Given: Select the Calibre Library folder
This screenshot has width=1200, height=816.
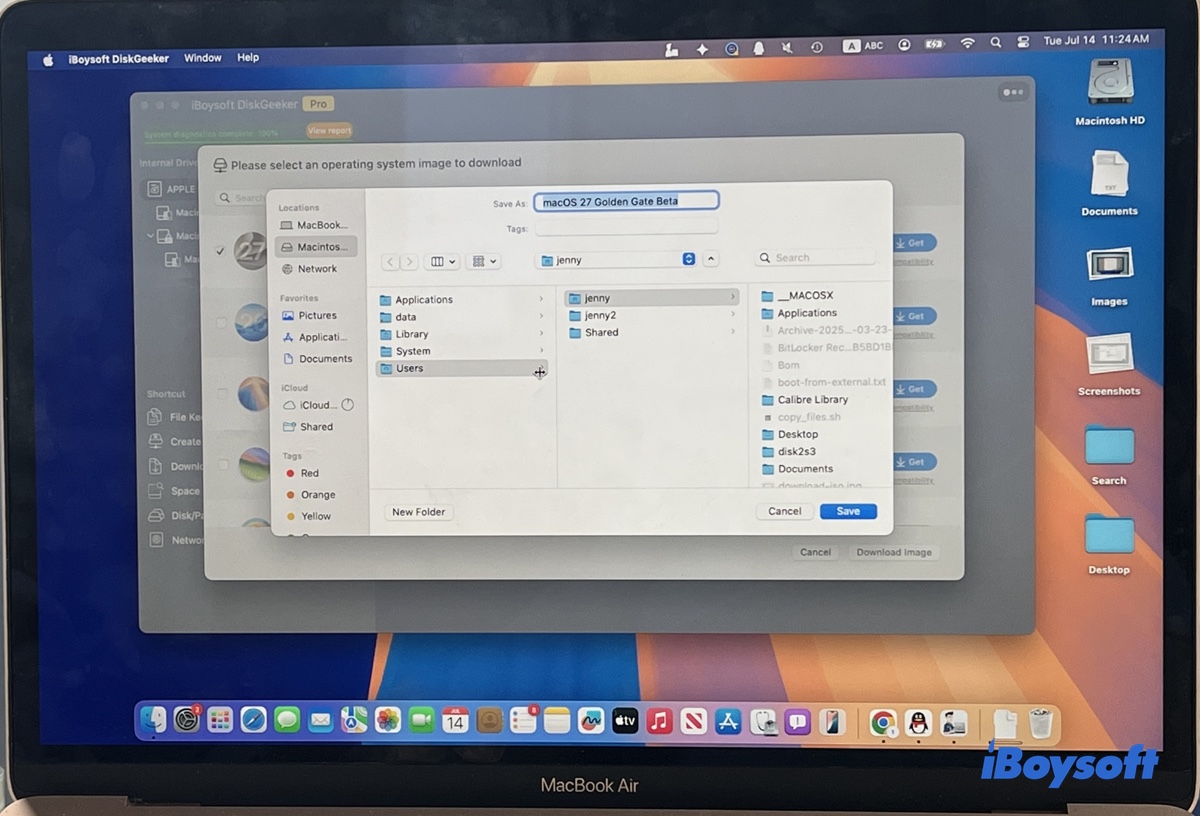Looking at the screenshot, I should [x=804, y=399].
